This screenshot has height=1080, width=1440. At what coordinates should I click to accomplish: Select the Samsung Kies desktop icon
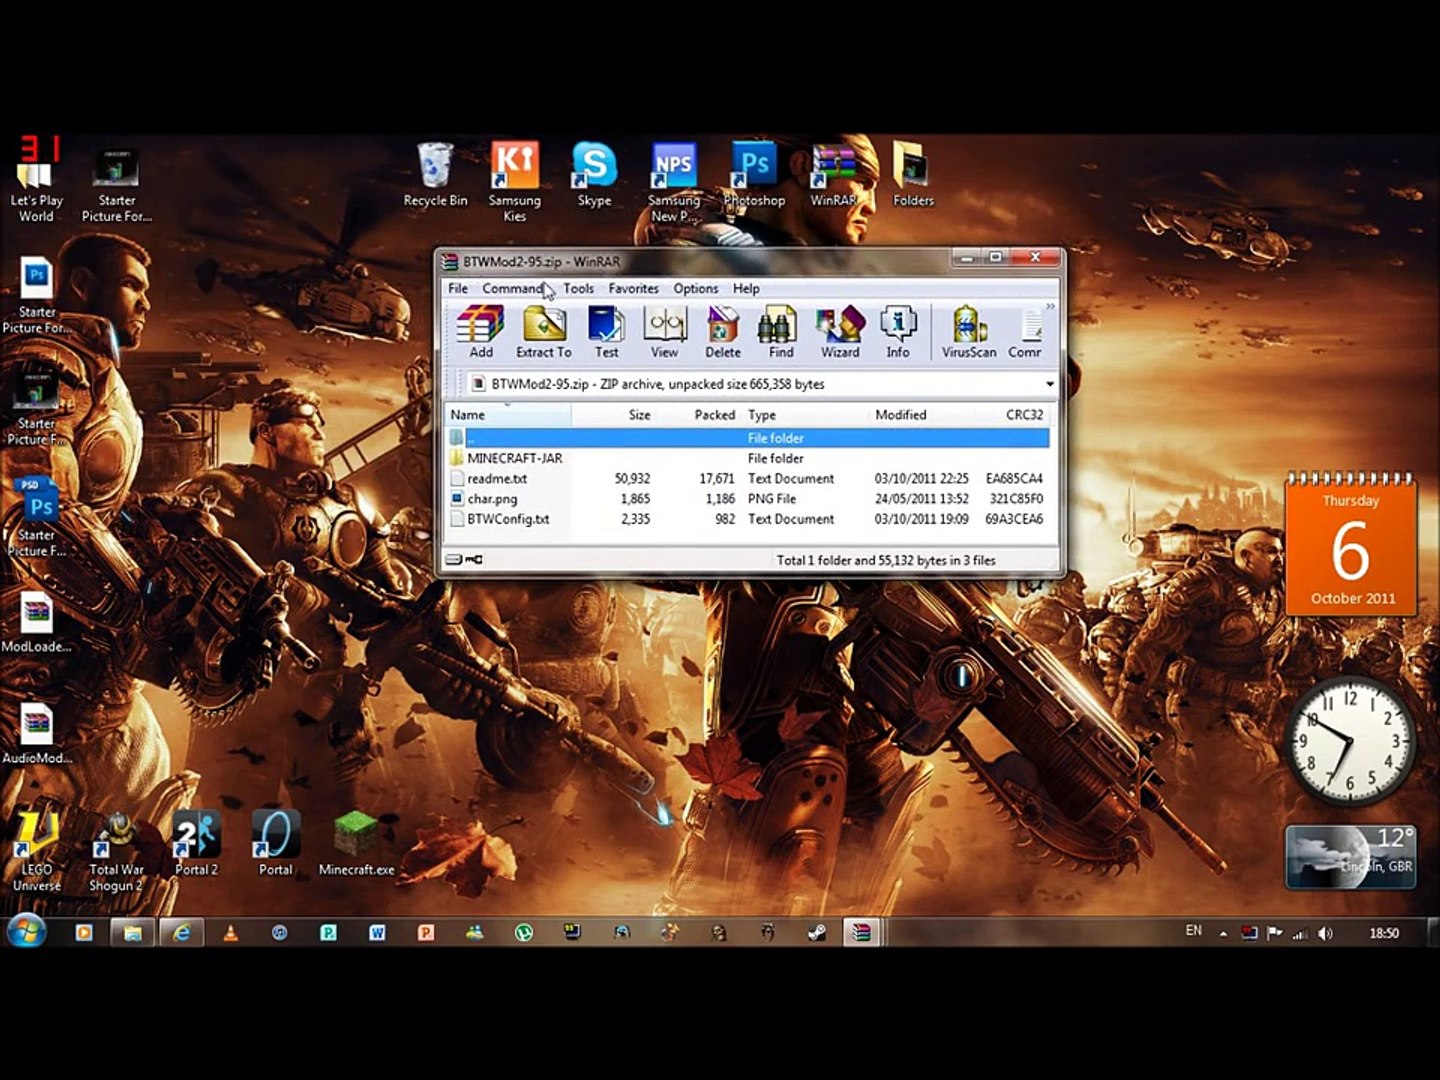(x=514, y=182)
